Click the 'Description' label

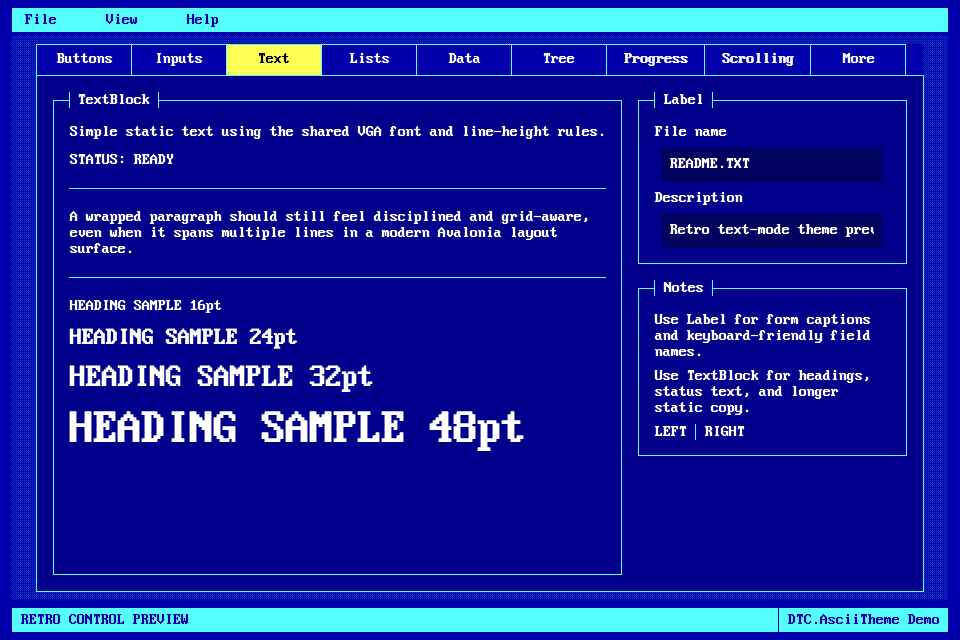698,198
